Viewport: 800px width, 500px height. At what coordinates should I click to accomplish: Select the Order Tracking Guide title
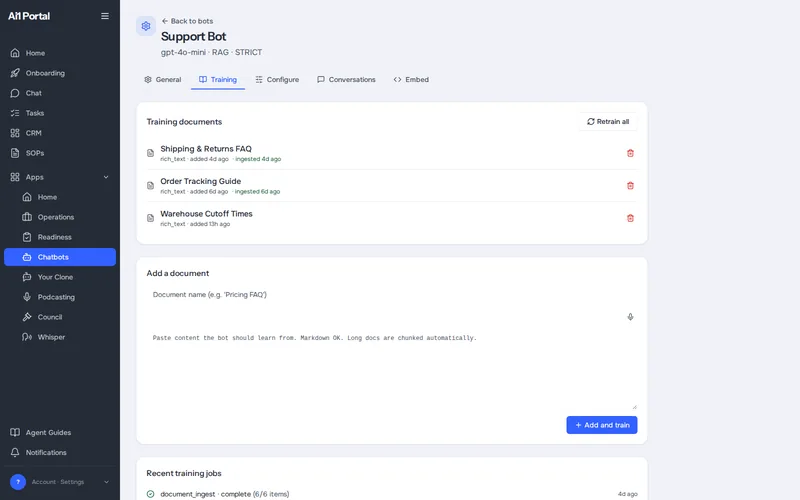tap(201, 181)
